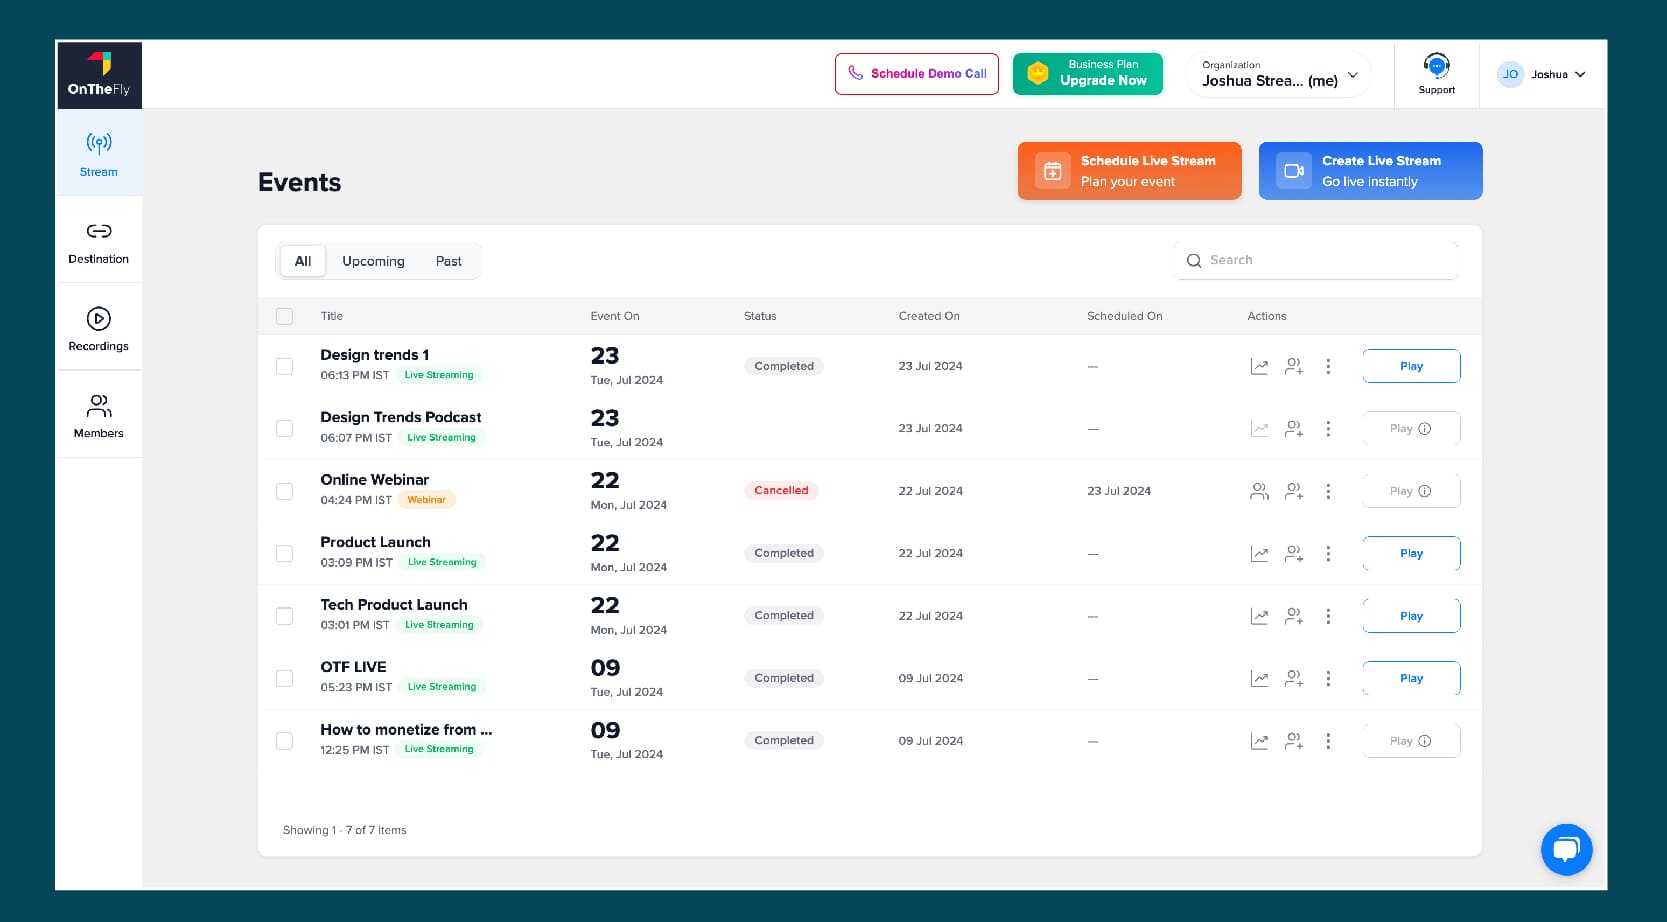Switch to the Past events tab
The width and height of the screenshot is (1667, 922).
448,261
